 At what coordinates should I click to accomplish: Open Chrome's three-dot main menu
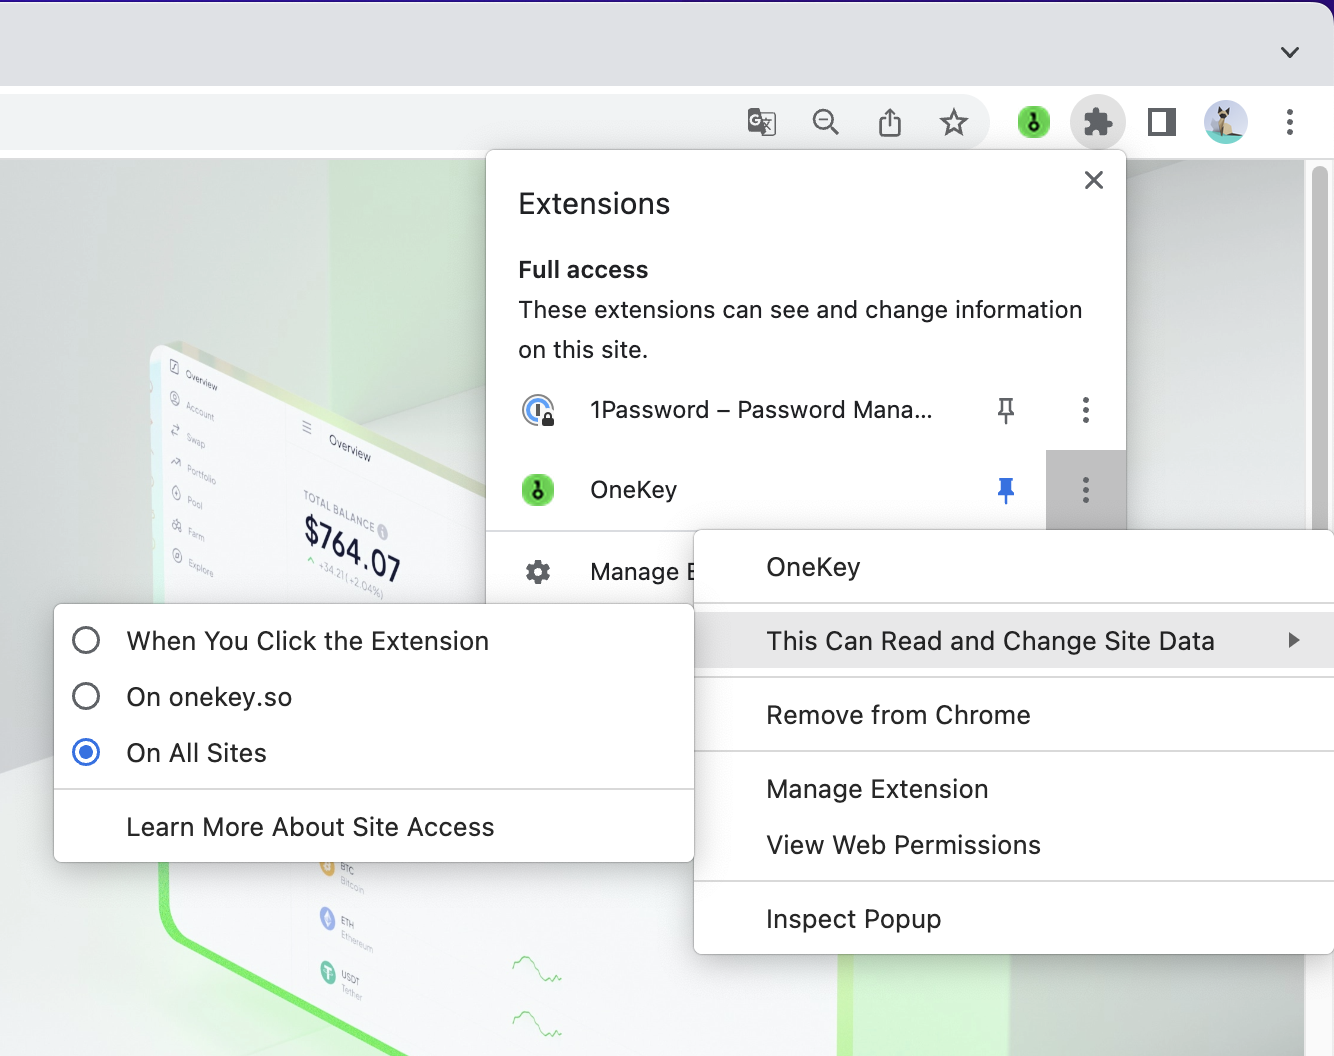click(x=1290, y=122)
